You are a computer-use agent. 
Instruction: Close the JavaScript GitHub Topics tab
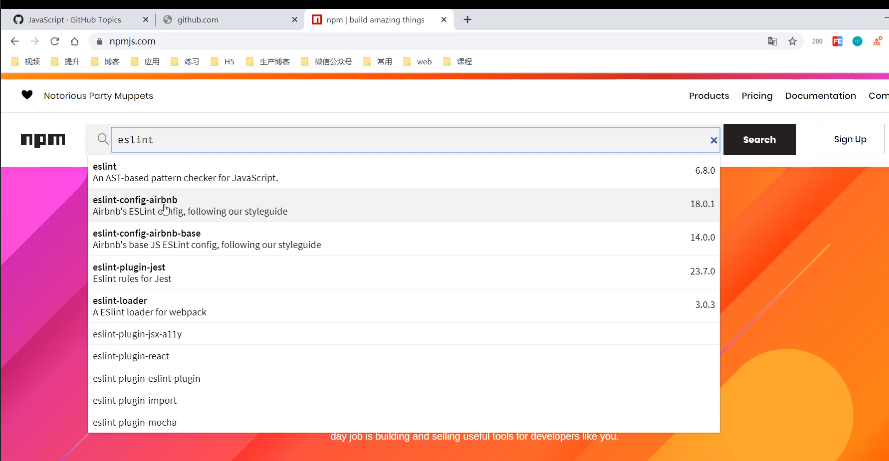tap(145, 19)
